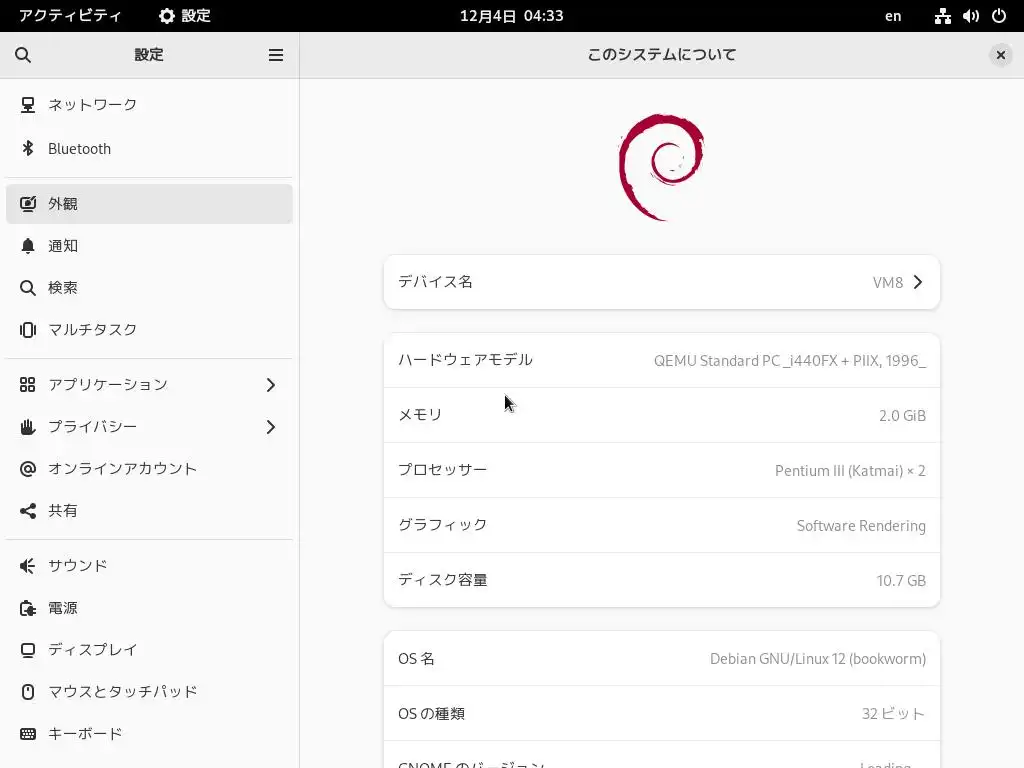Click OS type value 32 ビット

tap(893, 714)
